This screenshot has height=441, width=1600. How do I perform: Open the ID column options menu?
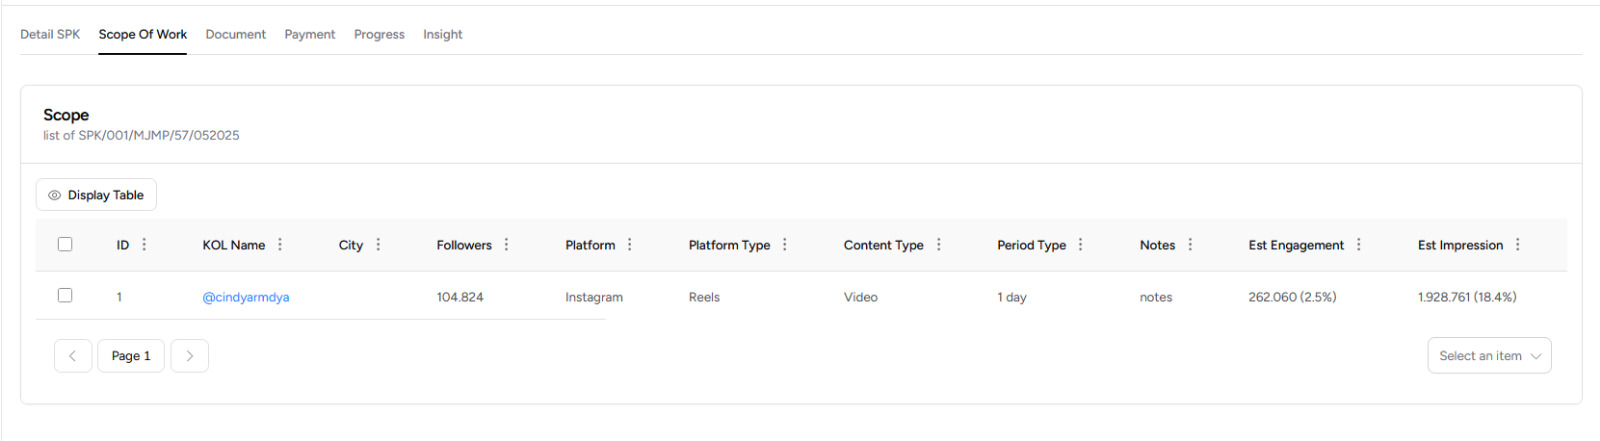click(x=144, y=245)
